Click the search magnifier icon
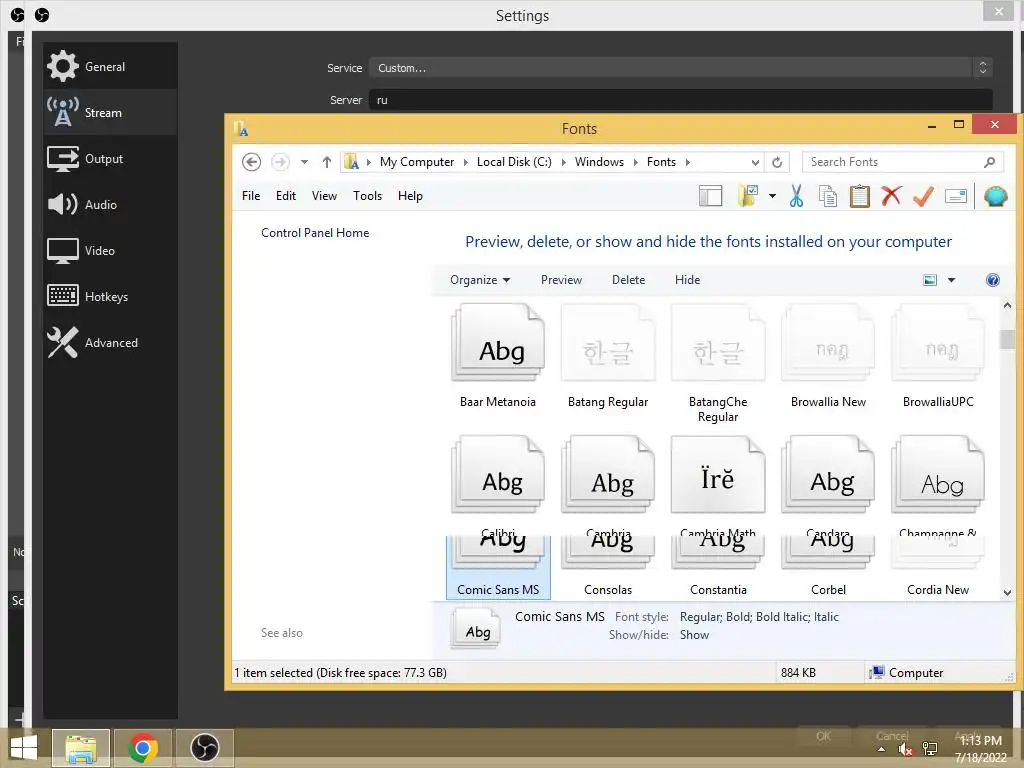 coord(989,162)
